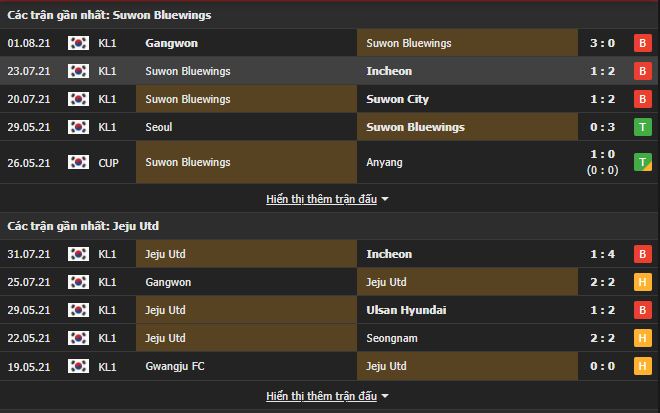Click the red B result badge for the 3:0 match

click(640, 43)
